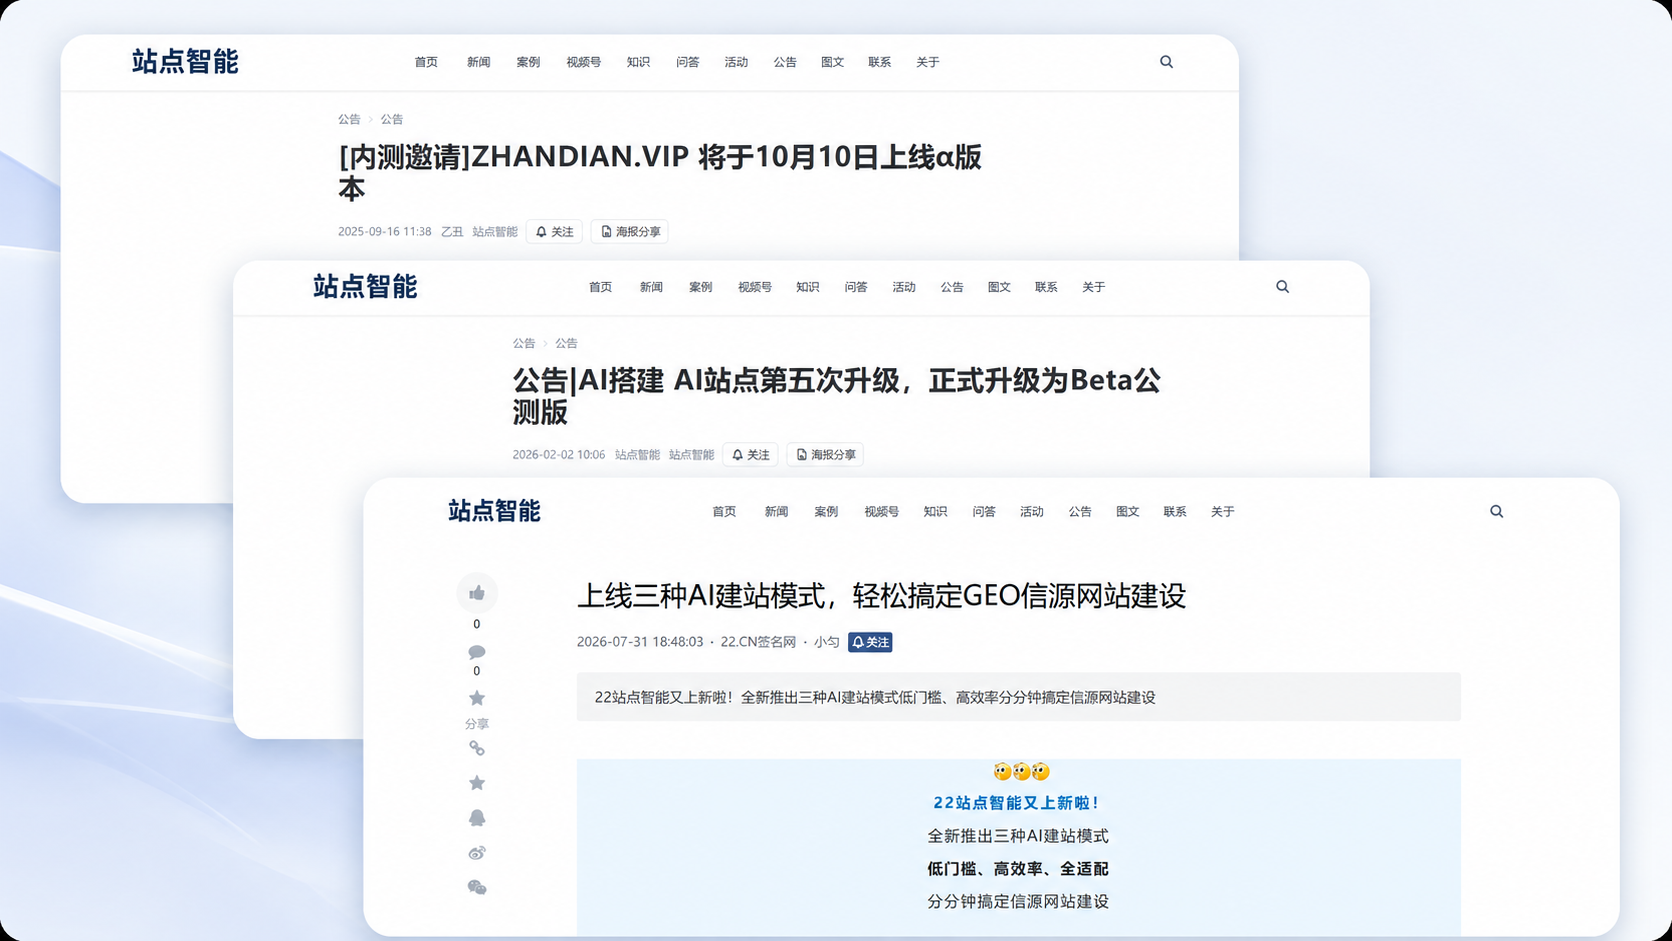The height and width of the screenshot is (941, 1672).
Task: Select 问答 in the middle window nav
Action: [x=855, y=287]
